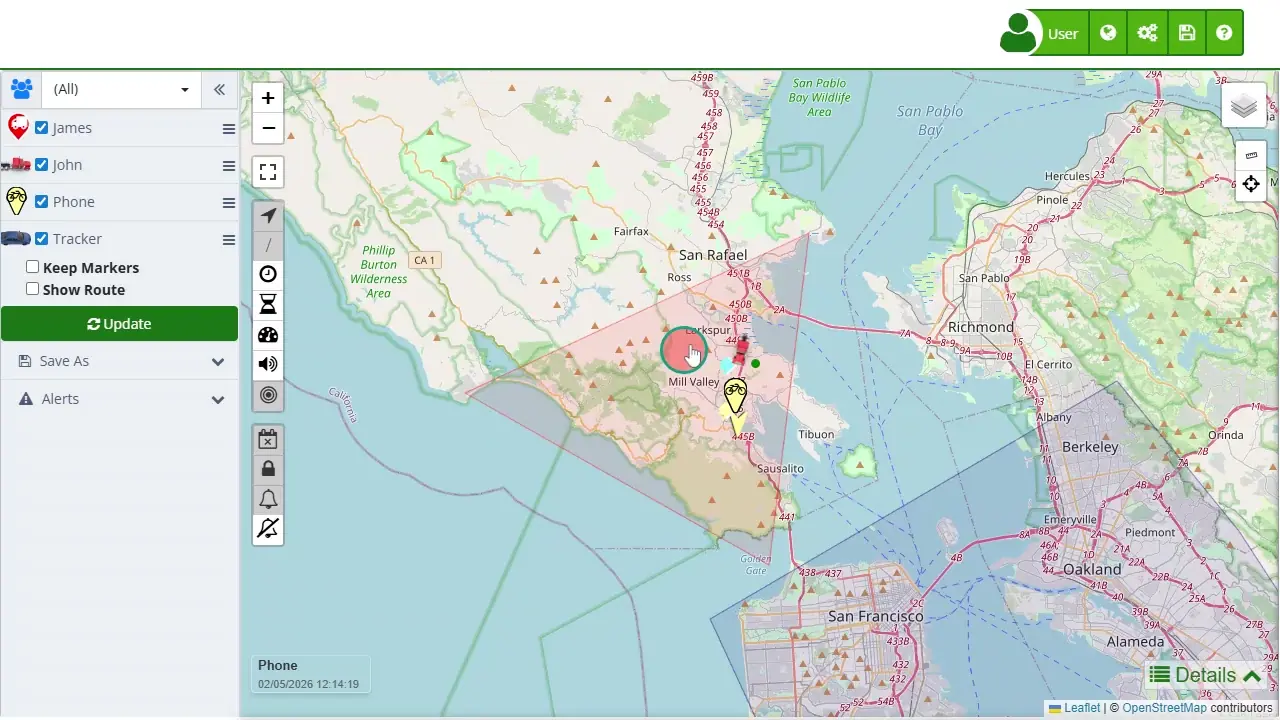Enable the Keep Markers checkbox
The image size is (1280, 720).
click(x=33, y=267)
